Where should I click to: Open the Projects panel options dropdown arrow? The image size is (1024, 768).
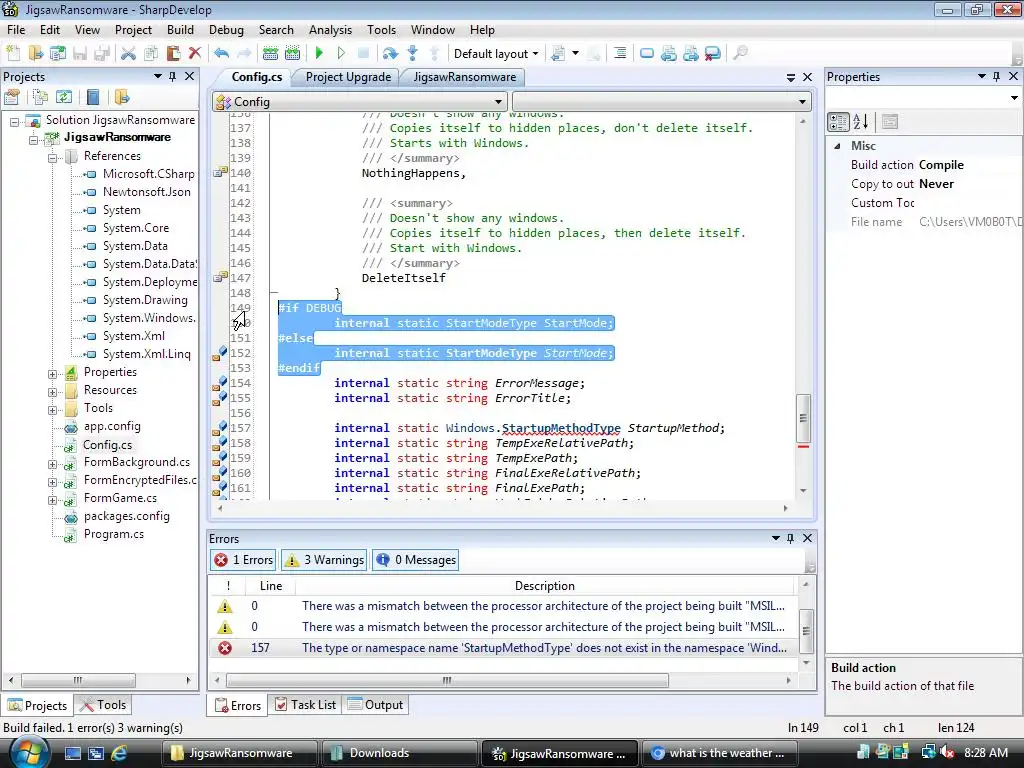pos(157,76)
